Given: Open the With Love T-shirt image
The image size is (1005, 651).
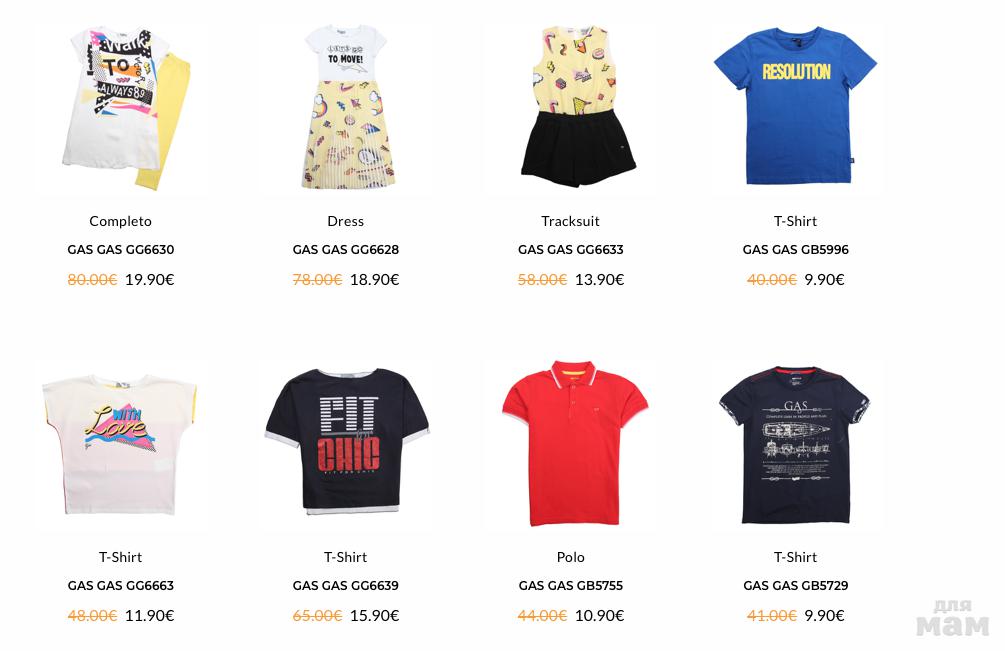Looking at the screenshot, I should 121,446.
